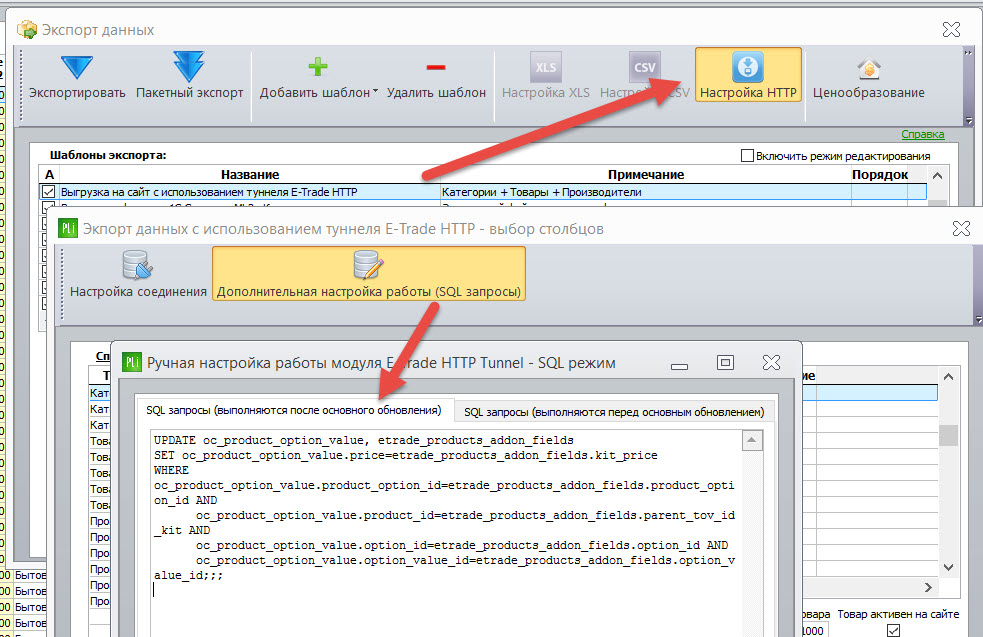Screen dimensions: 983x637
Task: Click the column list scroll-up arrow in tunnel window
Action: 949,377
